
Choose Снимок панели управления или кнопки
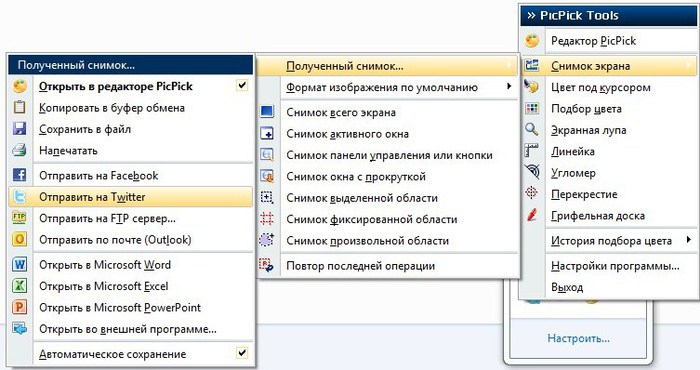[x=388, y=155]
